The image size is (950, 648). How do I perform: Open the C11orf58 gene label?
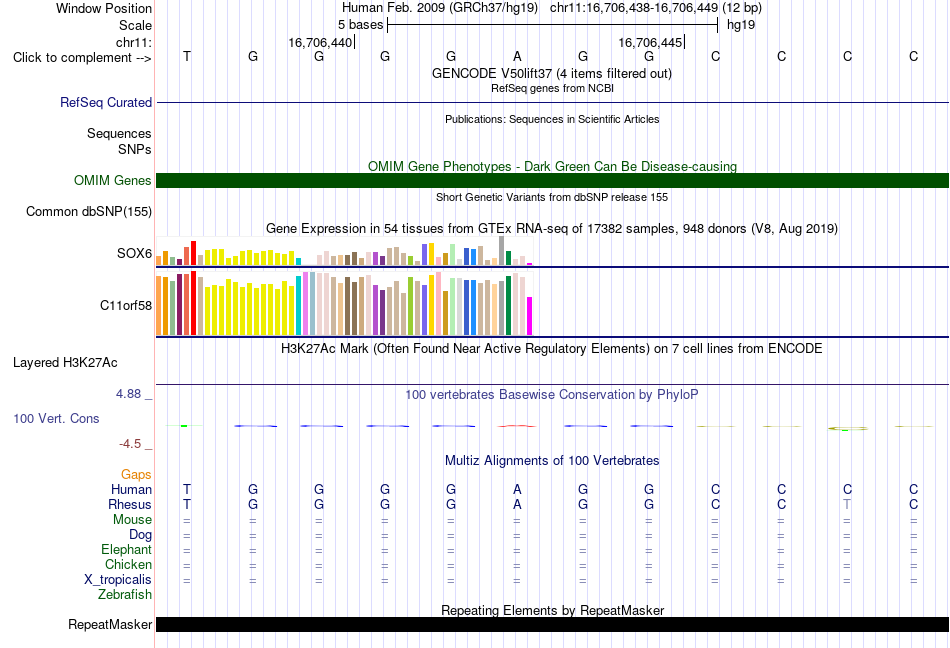click(x=126, y=305)
